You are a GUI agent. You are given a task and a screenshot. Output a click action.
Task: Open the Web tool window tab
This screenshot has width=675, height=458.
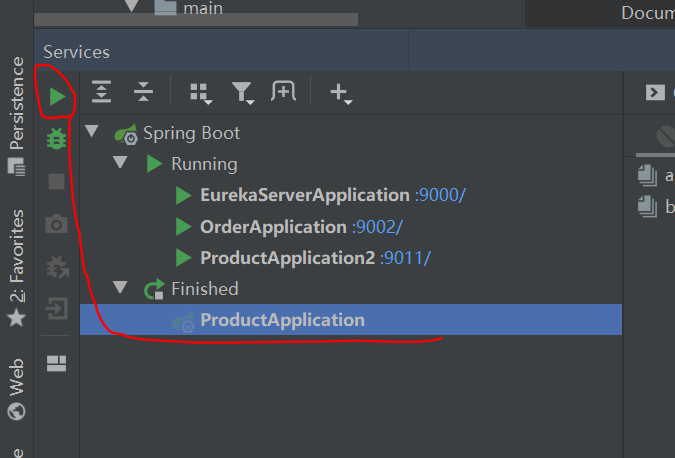[16, 389]
